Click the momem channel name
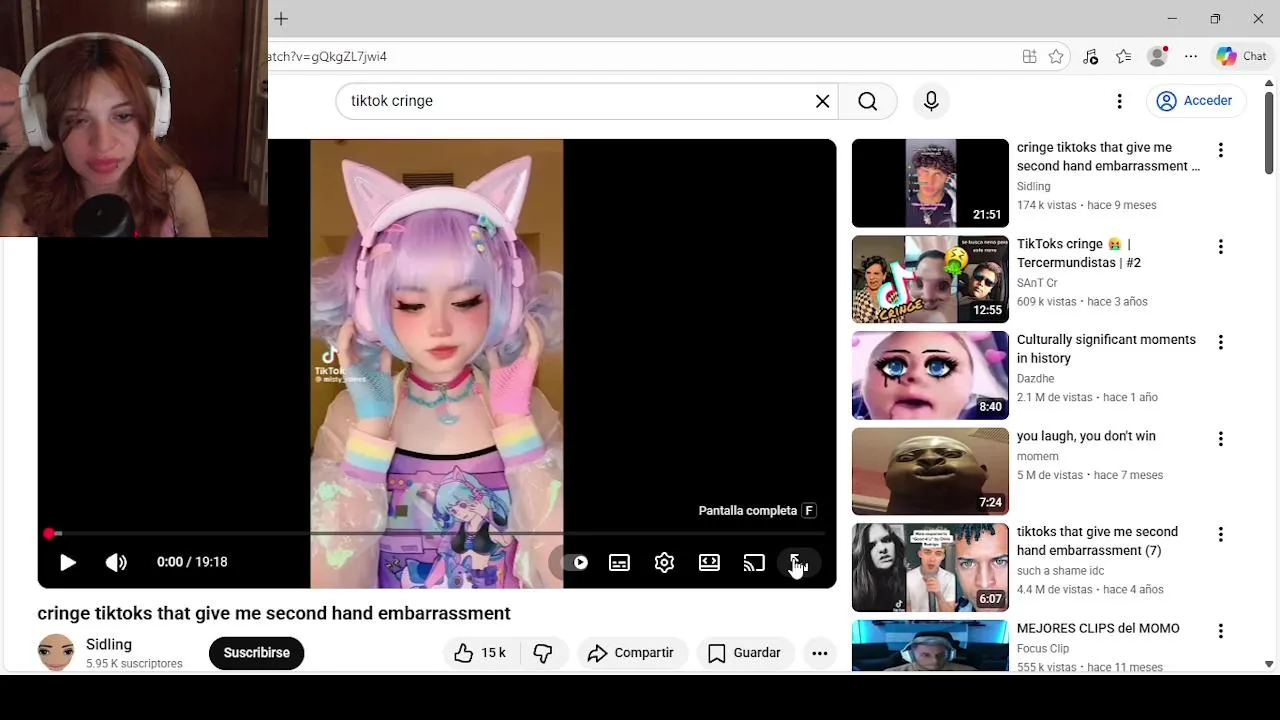 1037,456
